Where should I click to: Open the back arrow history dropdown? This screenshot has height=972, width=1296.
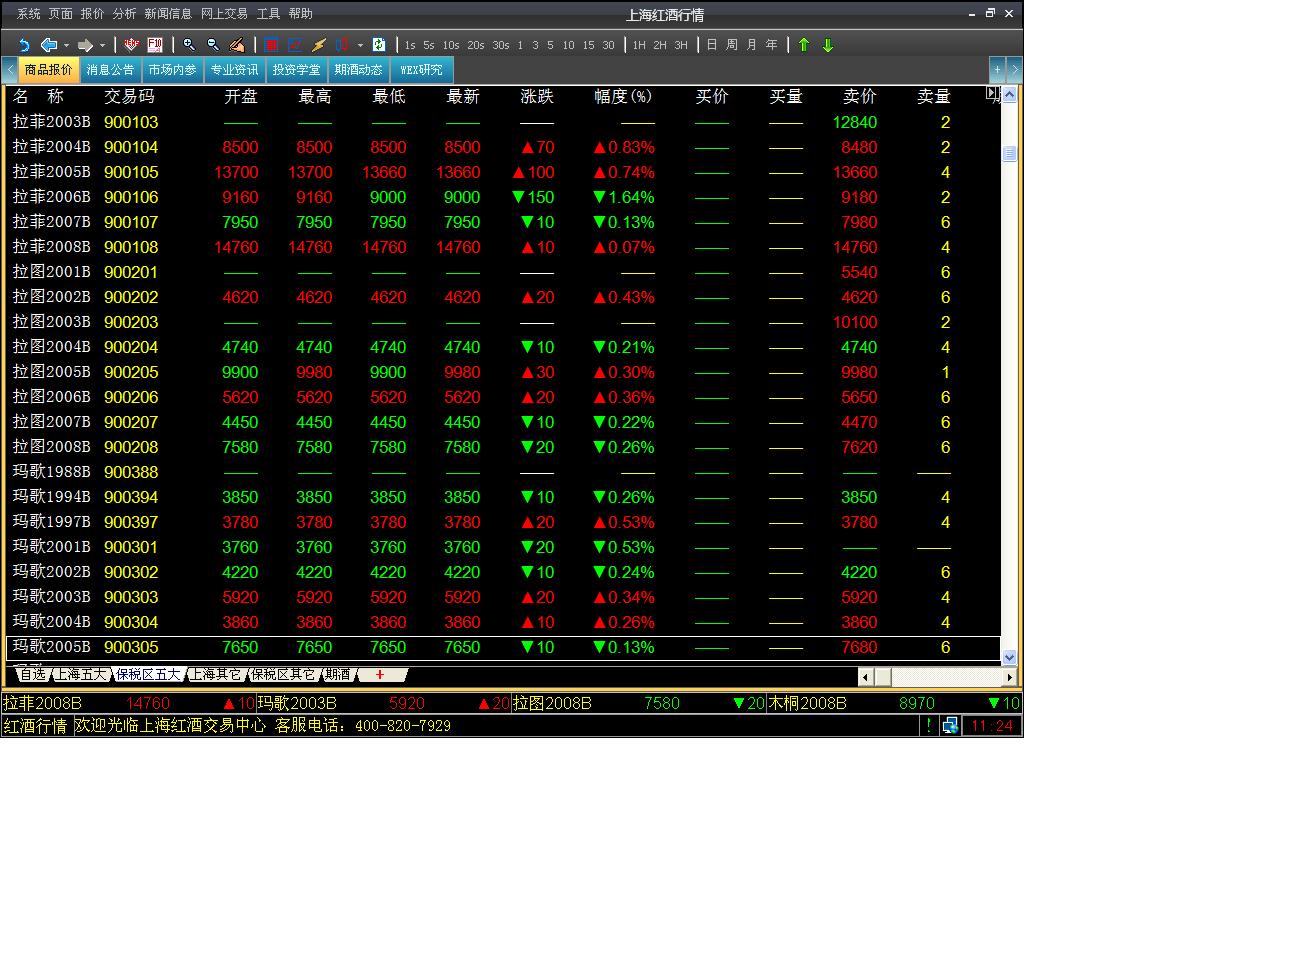pos(66,45)
